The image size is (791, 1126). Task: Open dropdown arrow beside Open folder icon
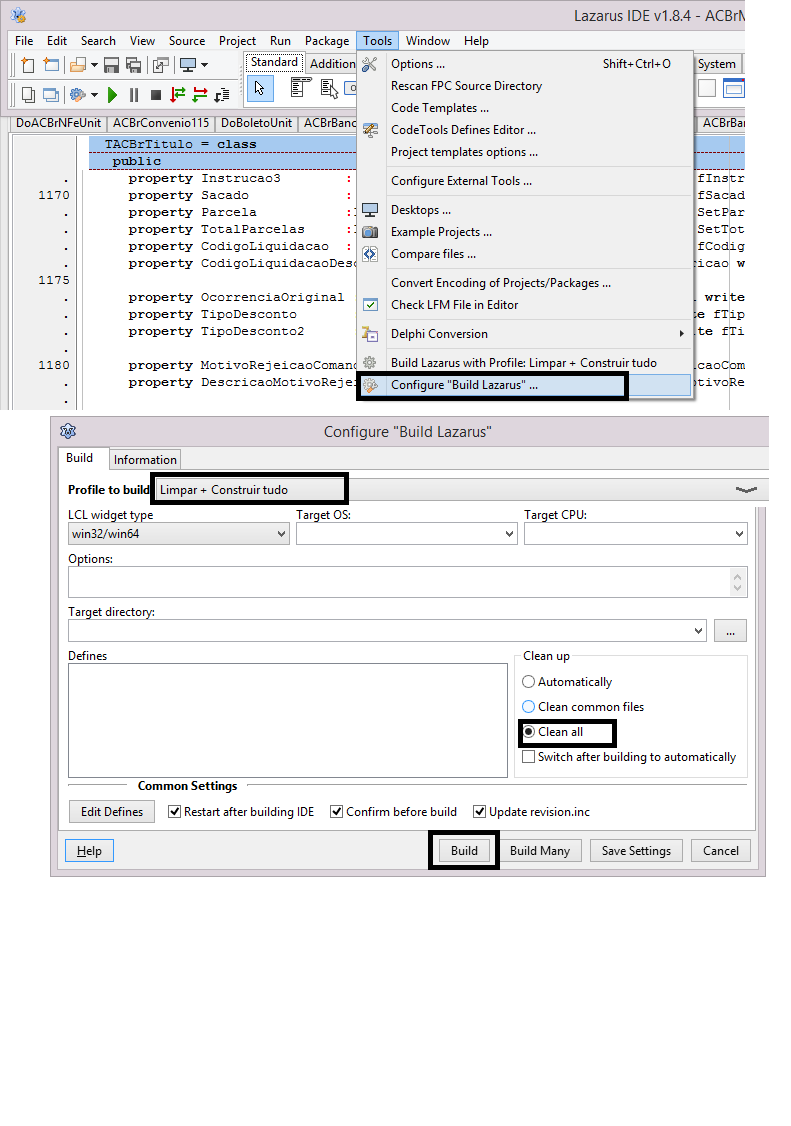[94, 65]
